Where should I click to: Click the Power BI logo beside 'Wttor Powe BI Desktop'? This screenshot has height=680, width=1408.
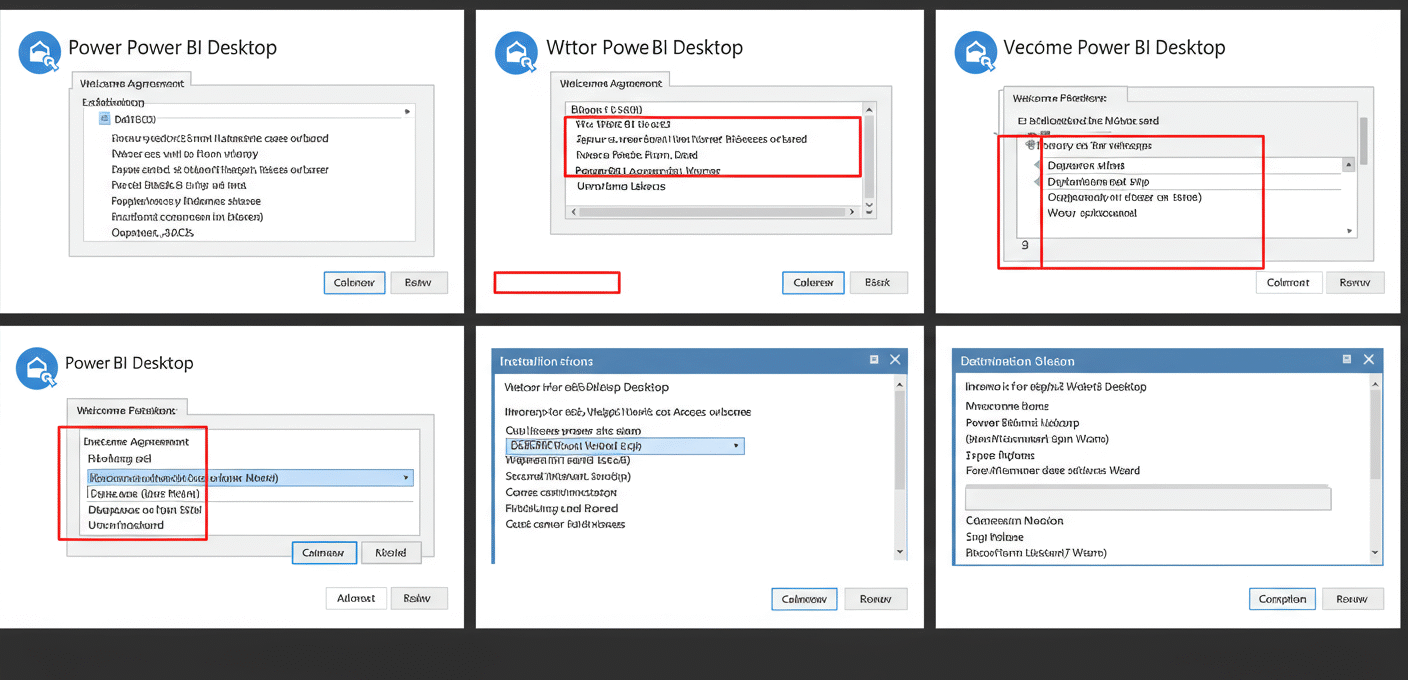coord(516,52)
